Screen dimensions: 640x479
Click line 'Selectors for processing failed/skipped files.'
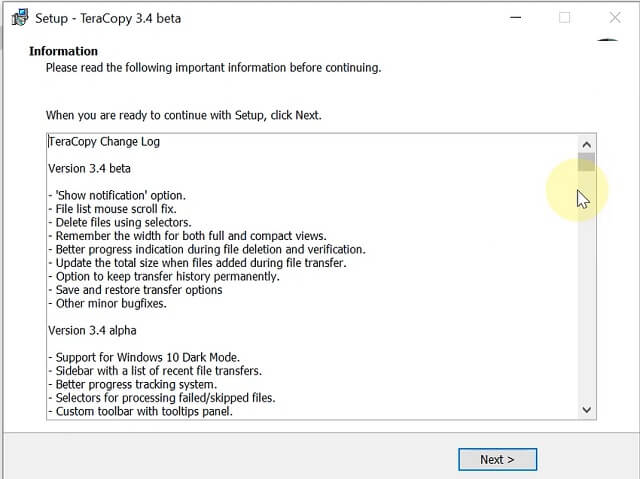[x=162, y=397]
